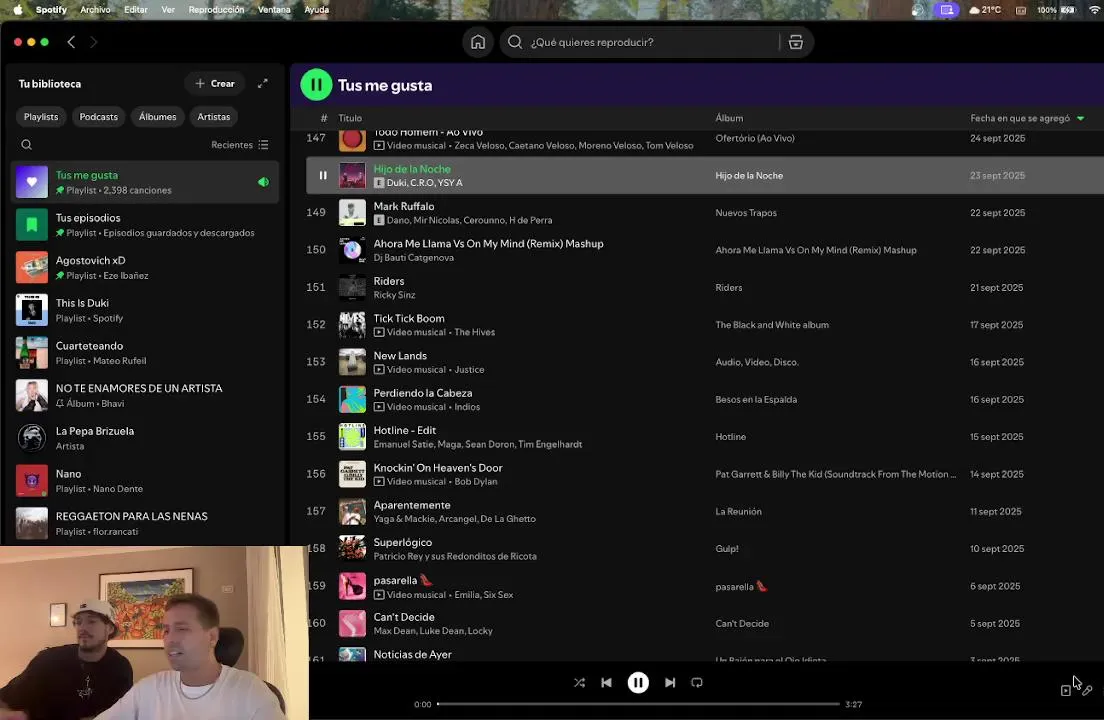Click artist link Ricky Sinz
1104x720 pixels.
click(x=394, y=295)
